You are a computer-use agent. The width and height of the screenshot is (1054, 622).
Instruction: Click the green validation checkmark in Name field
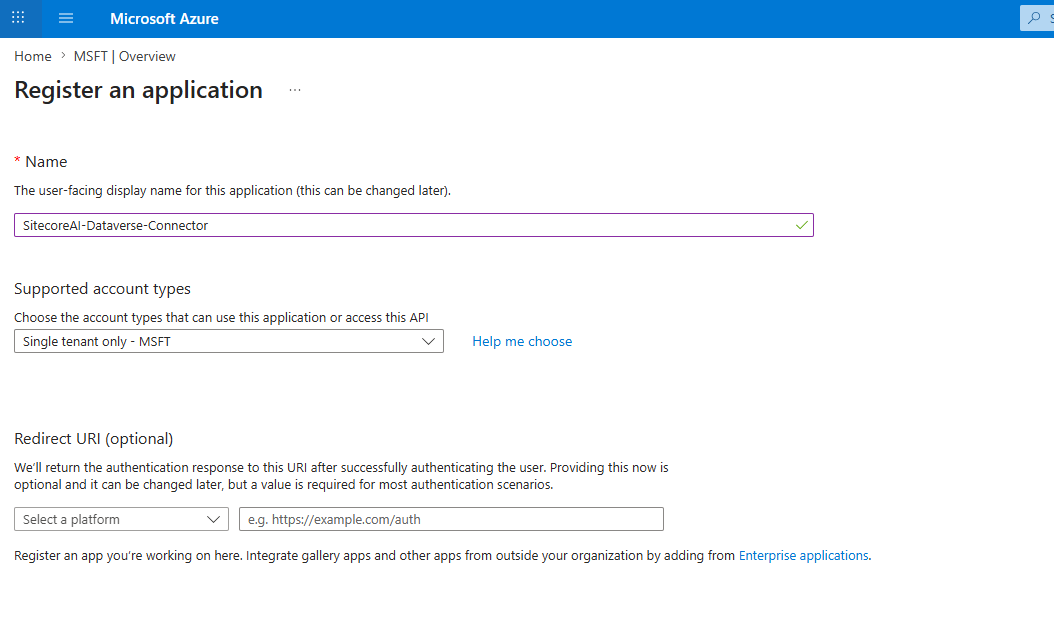(801, 225)
